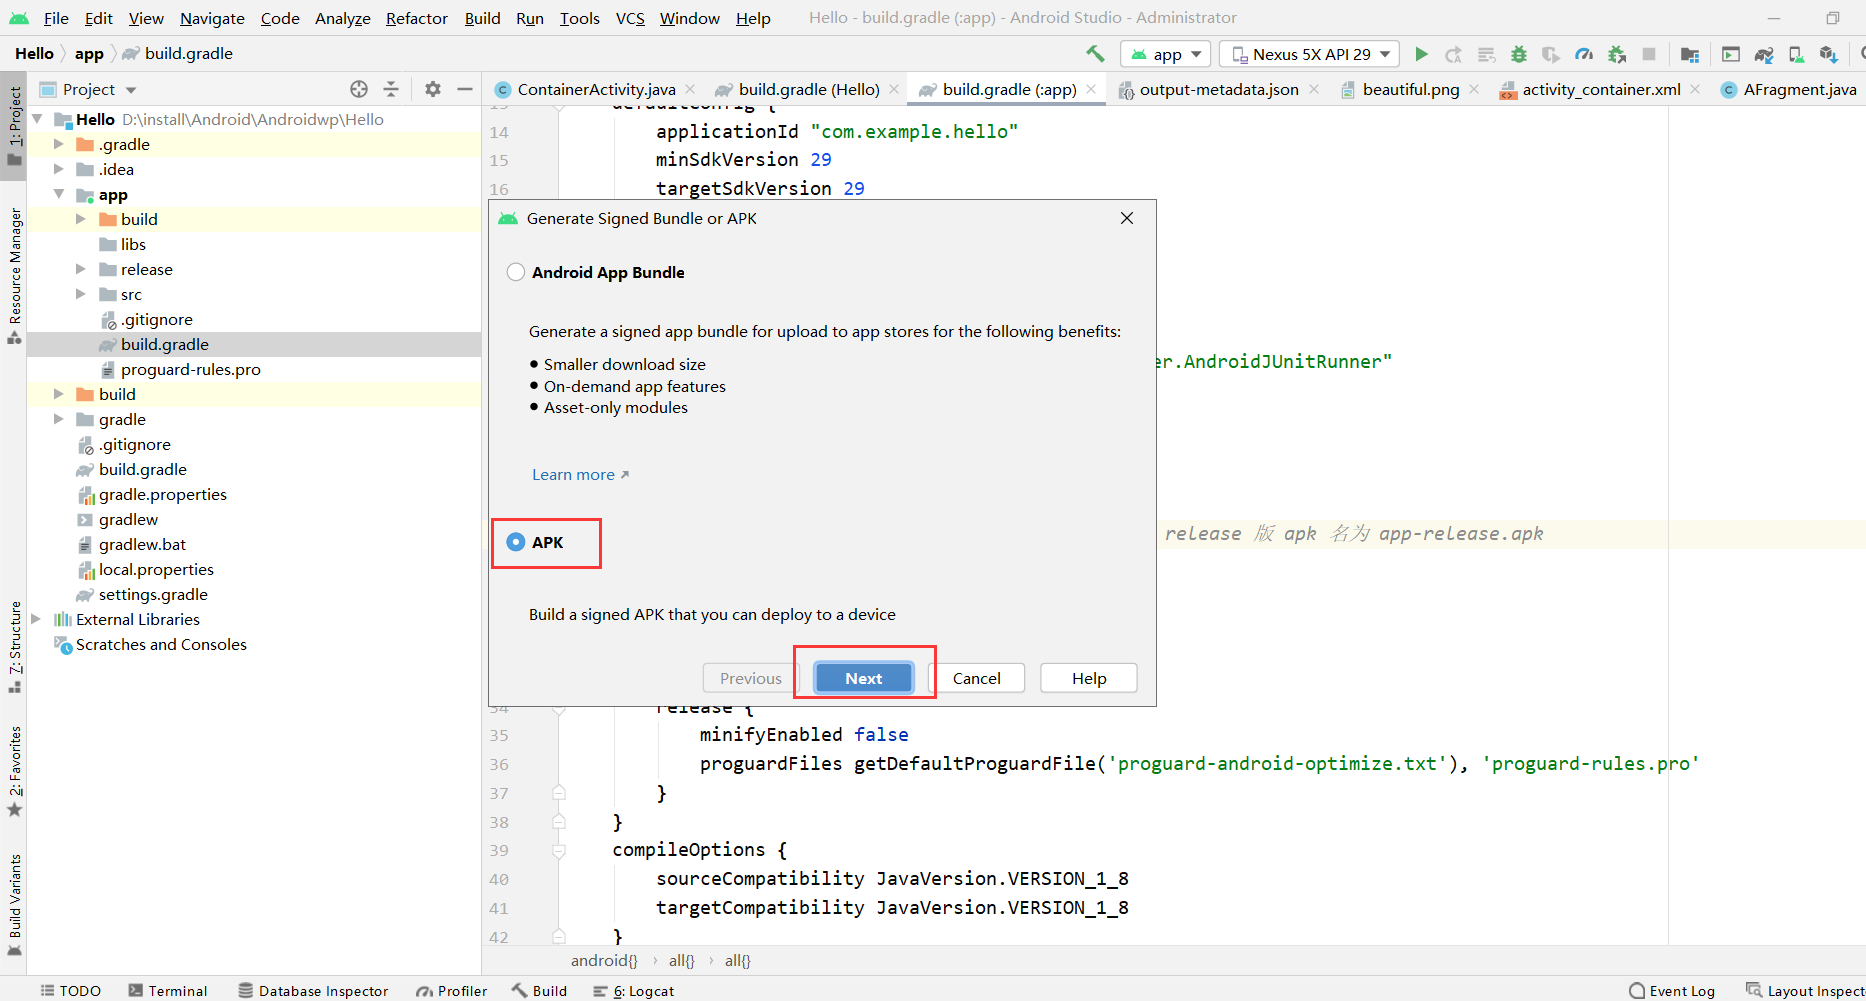Open the Refactor menu

(416, 18)
